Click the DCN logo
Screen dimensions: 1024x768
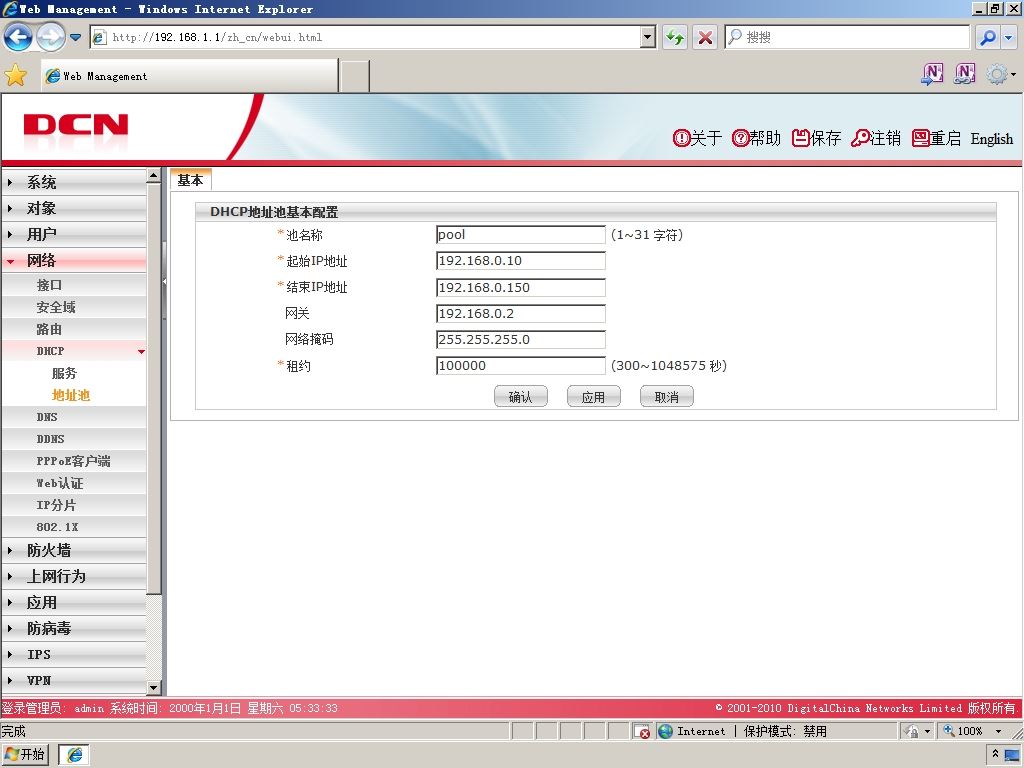tap(76, 125)
